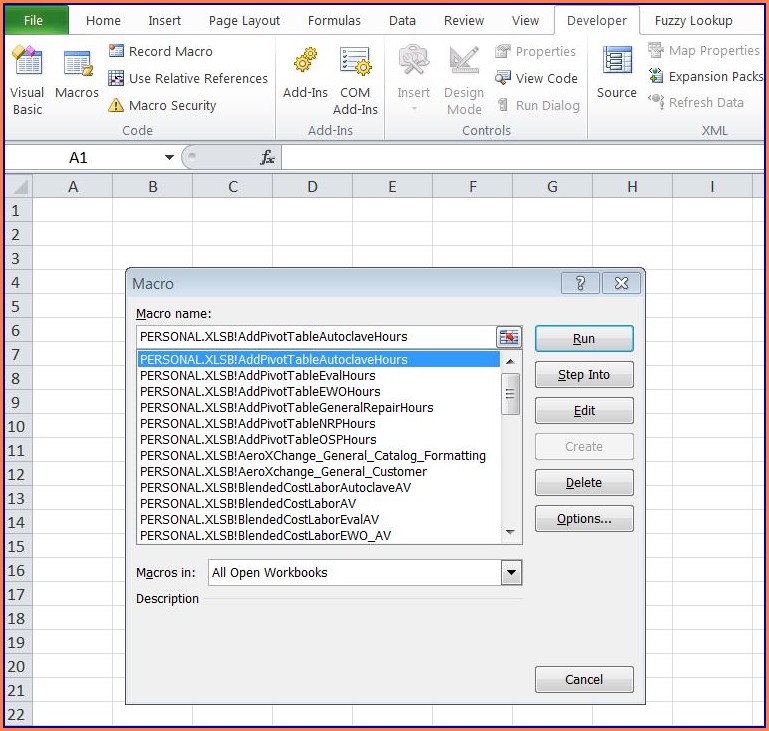Open the Add-Ins manager
Image resolution: width=769 pixels, height=731 pixels.
pos(305,74)
